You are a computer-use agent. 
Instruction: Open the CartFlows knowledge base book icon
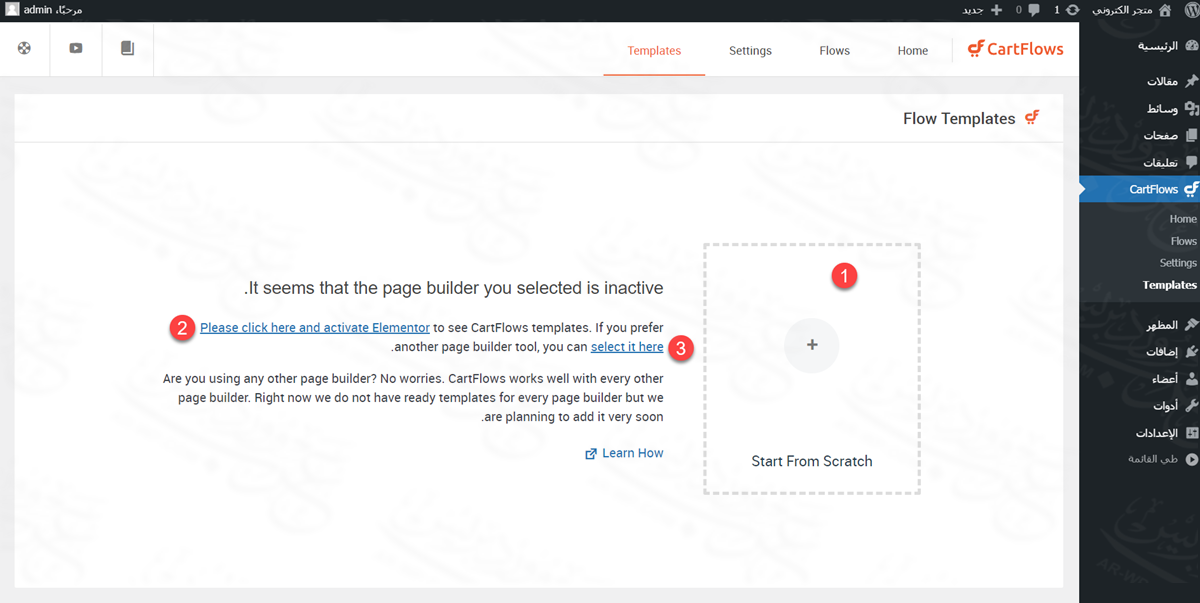(127, 48)
